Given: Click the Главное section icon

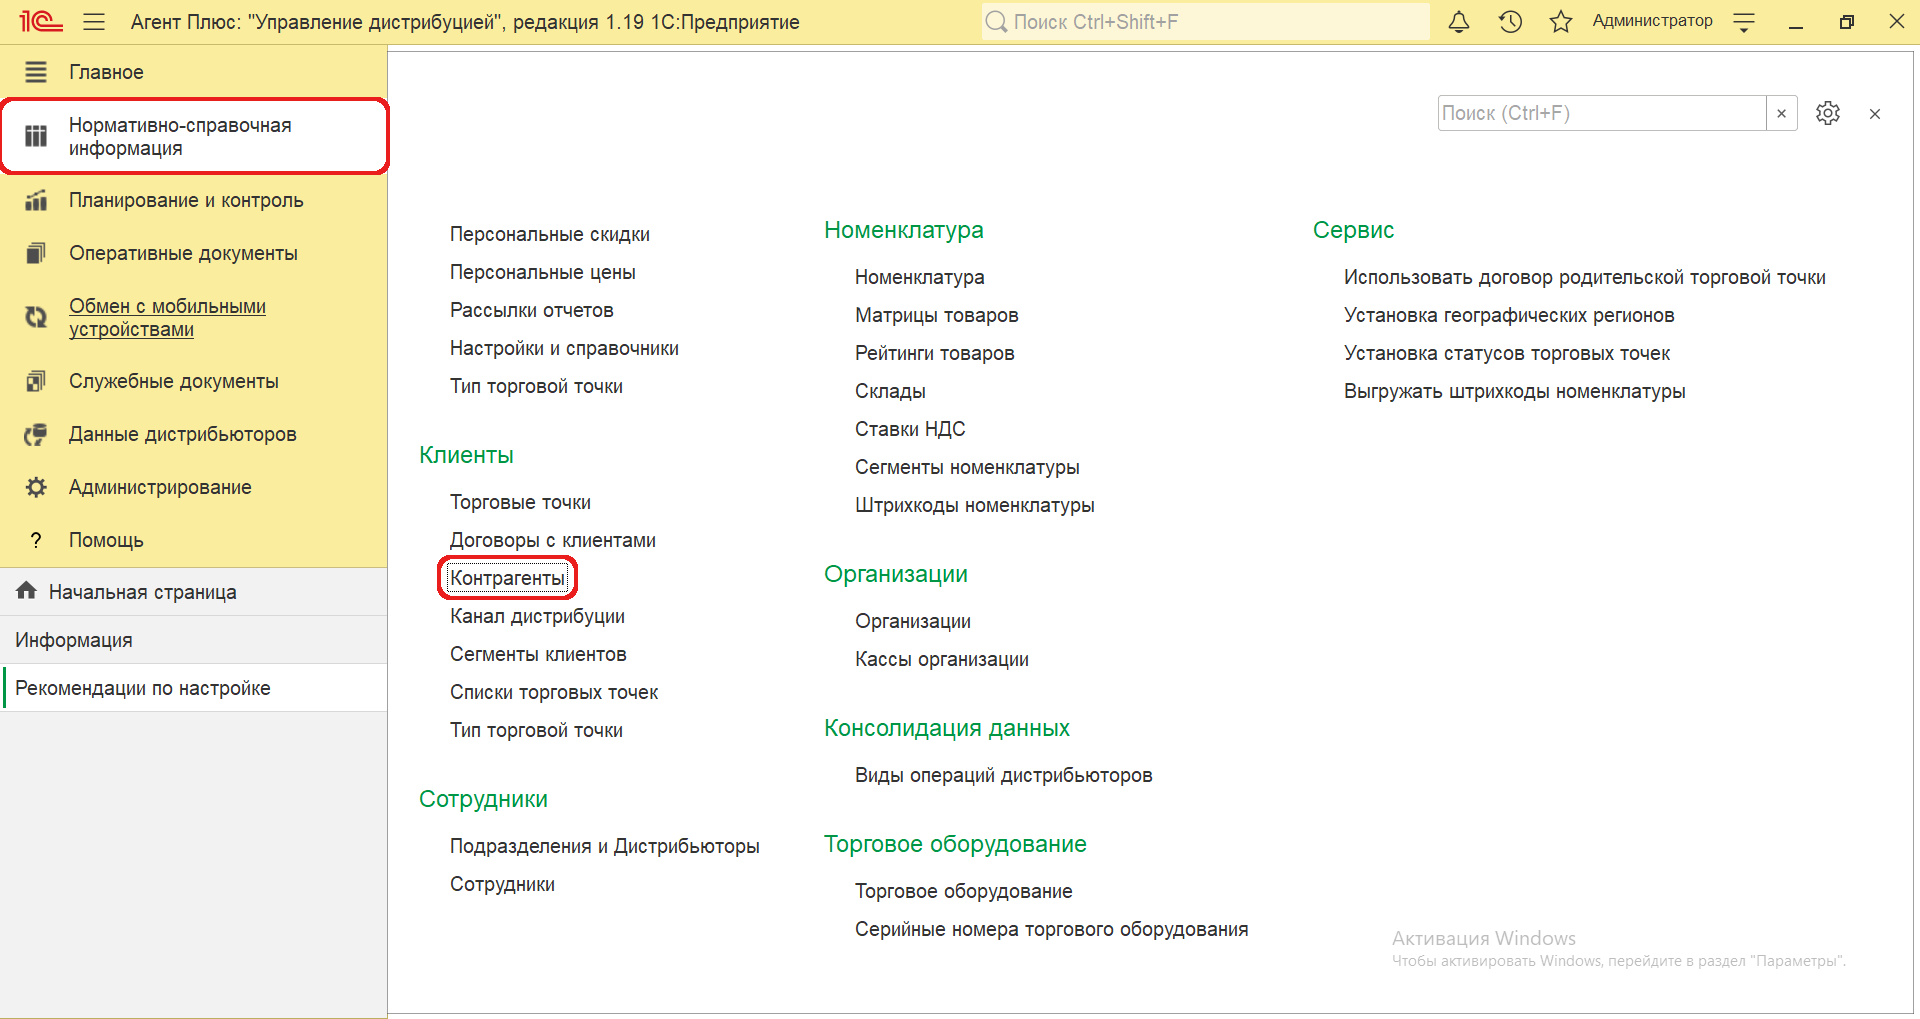Looking at the screenshot, I should point(36,72).
